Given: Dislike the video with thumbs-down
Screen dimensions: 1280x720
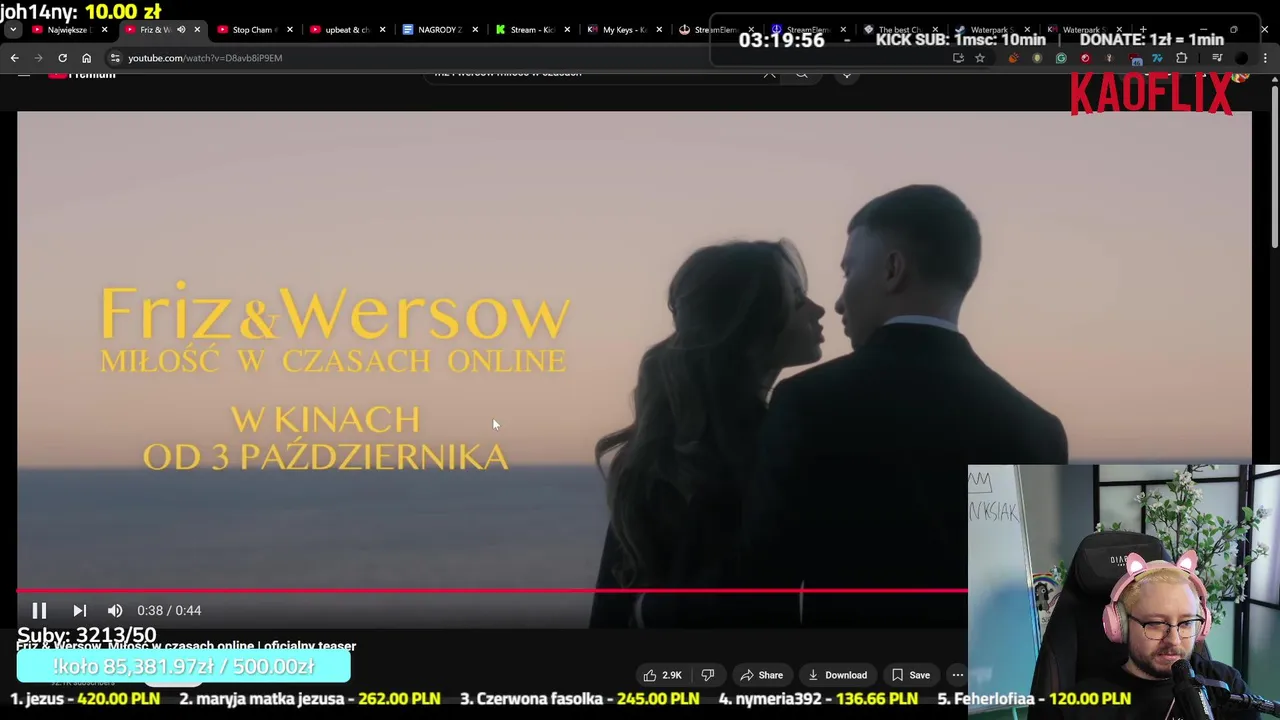Looking at the screenshot, I should [708, 675].
